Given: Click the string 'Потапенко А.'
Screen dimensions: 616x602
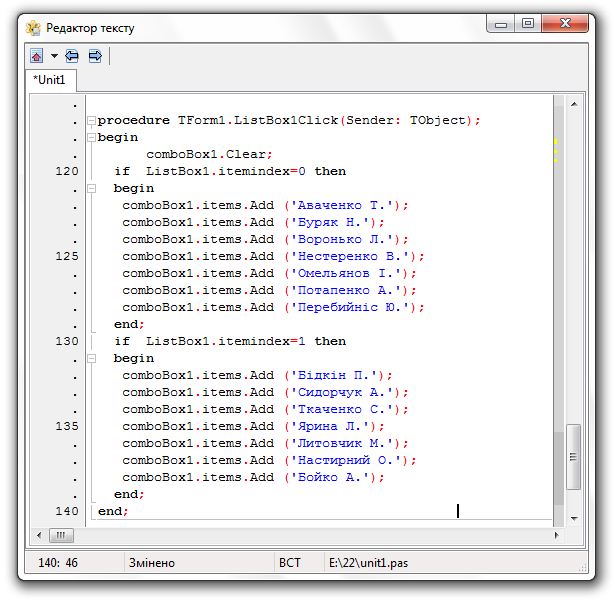Looking at the screenshot, I should (346, 290).
